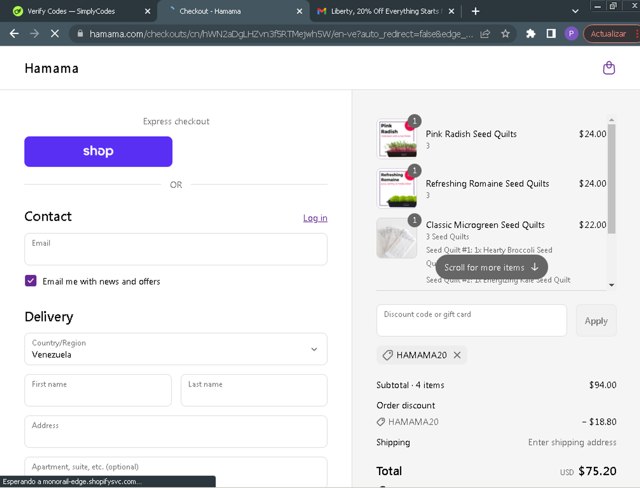Click the Express checkout label
The image size is (640, 488).
(176, 121)
